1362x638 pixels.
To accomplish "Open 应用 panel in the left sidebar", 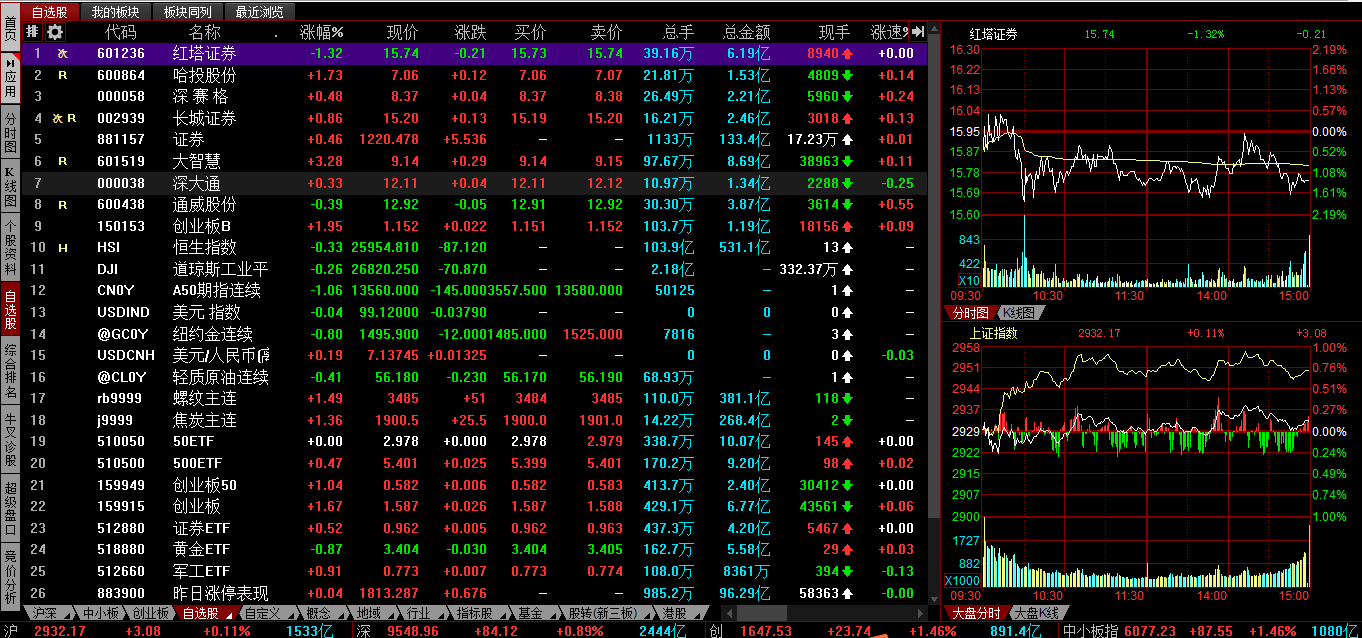I will pyautogui.click(x=10, y=77).
